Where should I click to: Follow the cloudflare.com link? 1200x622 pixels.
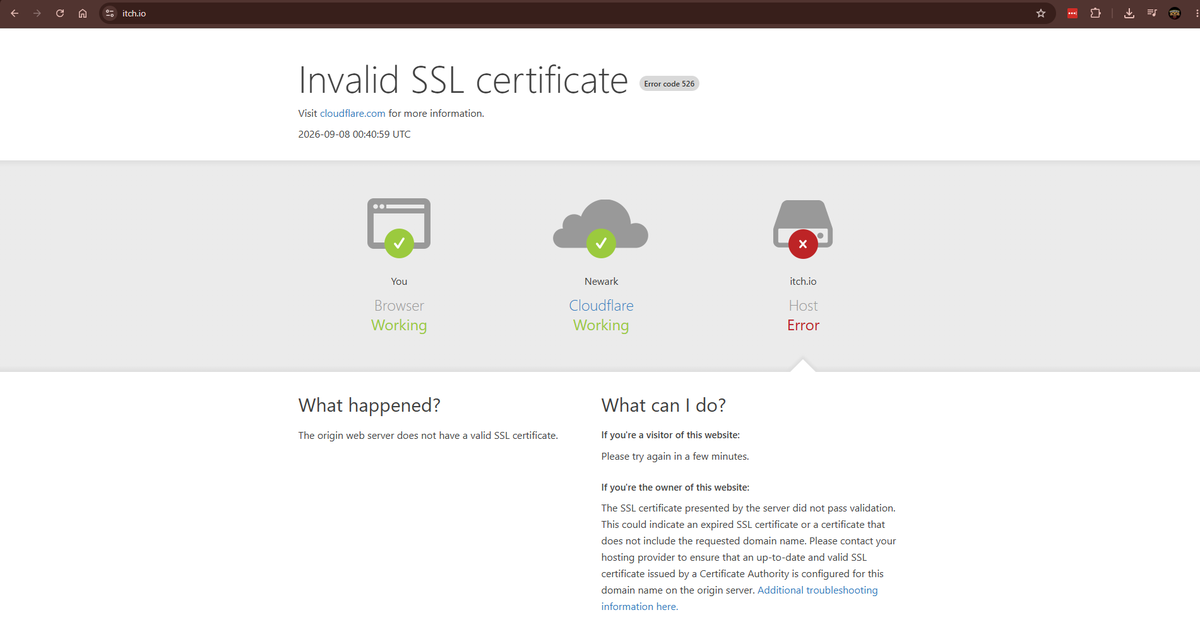point(352,113)
